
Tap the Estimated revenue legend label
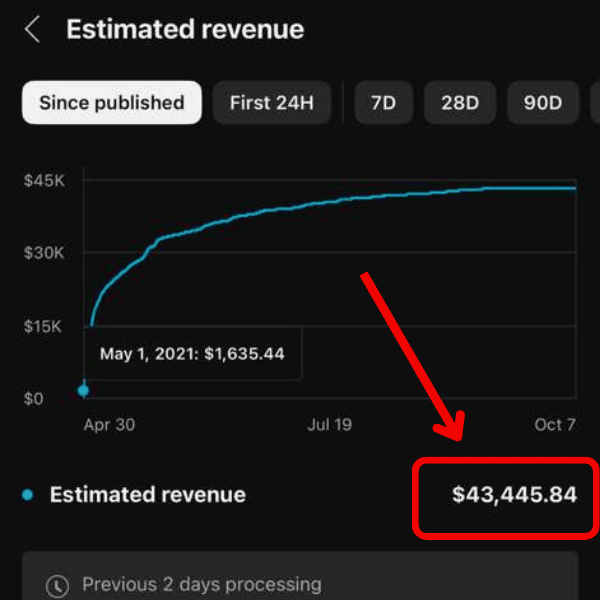[x=147, y=494]
